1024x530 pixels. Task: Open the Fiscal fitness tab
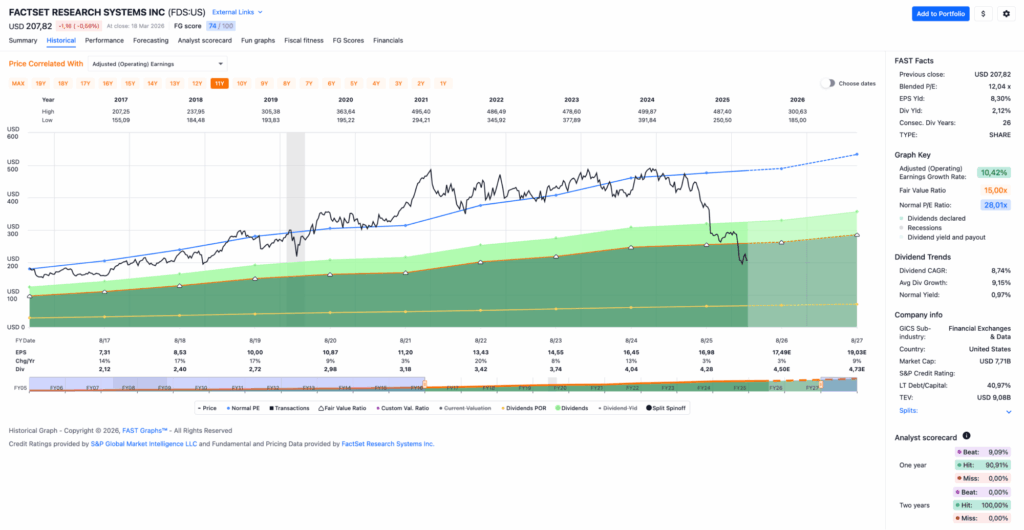[x=303, y=40]
